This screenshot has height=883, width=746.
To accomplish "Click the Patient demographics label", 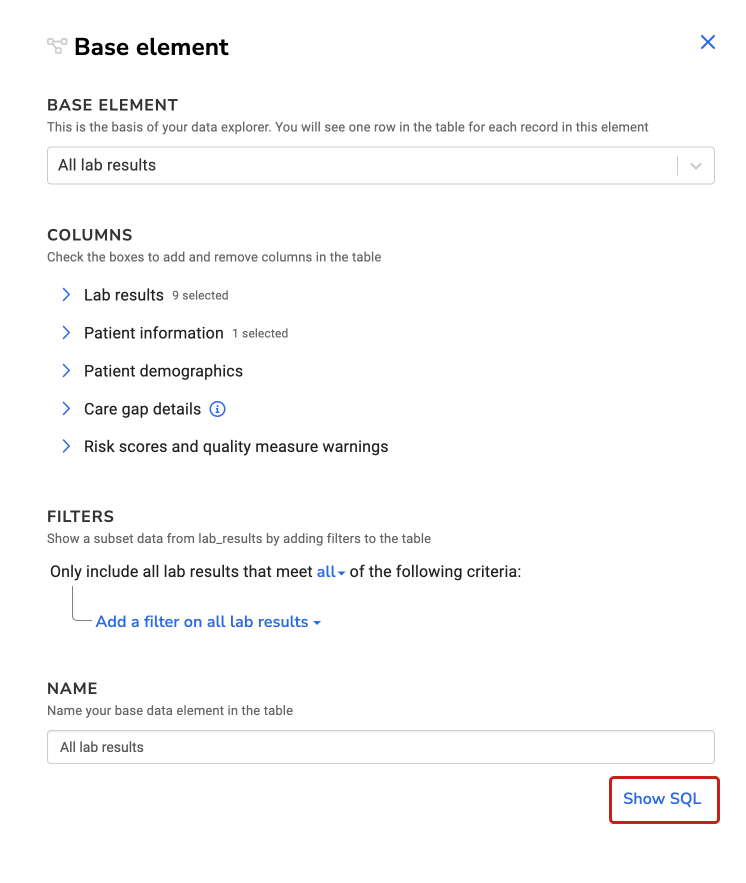I will [163, 371].
